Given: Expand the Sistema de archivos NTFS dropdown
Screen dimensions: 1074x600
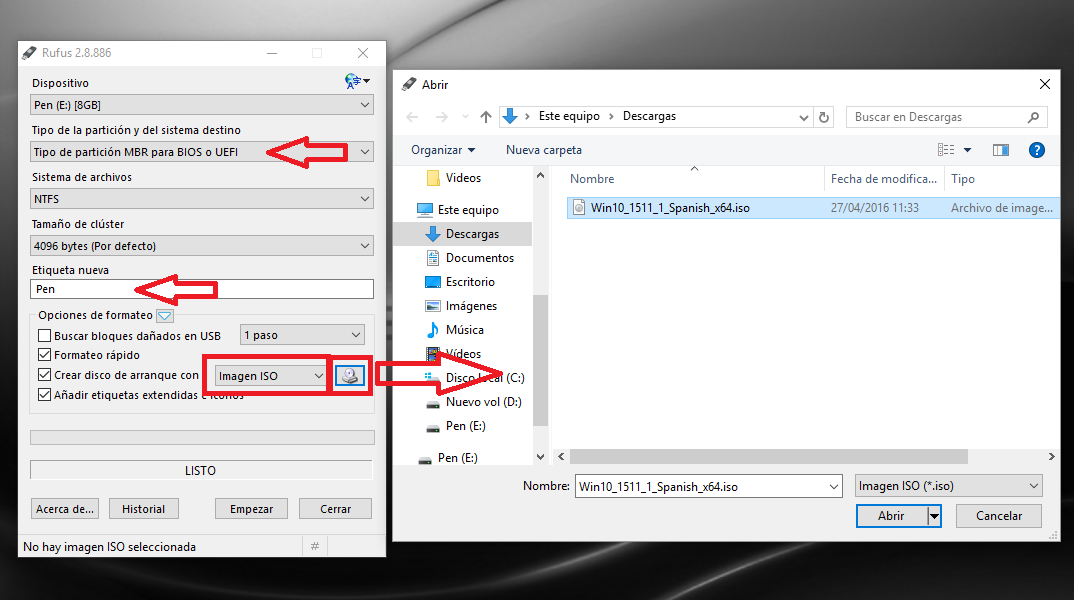Looking at the screenshot, I should (x=202, y=199).
